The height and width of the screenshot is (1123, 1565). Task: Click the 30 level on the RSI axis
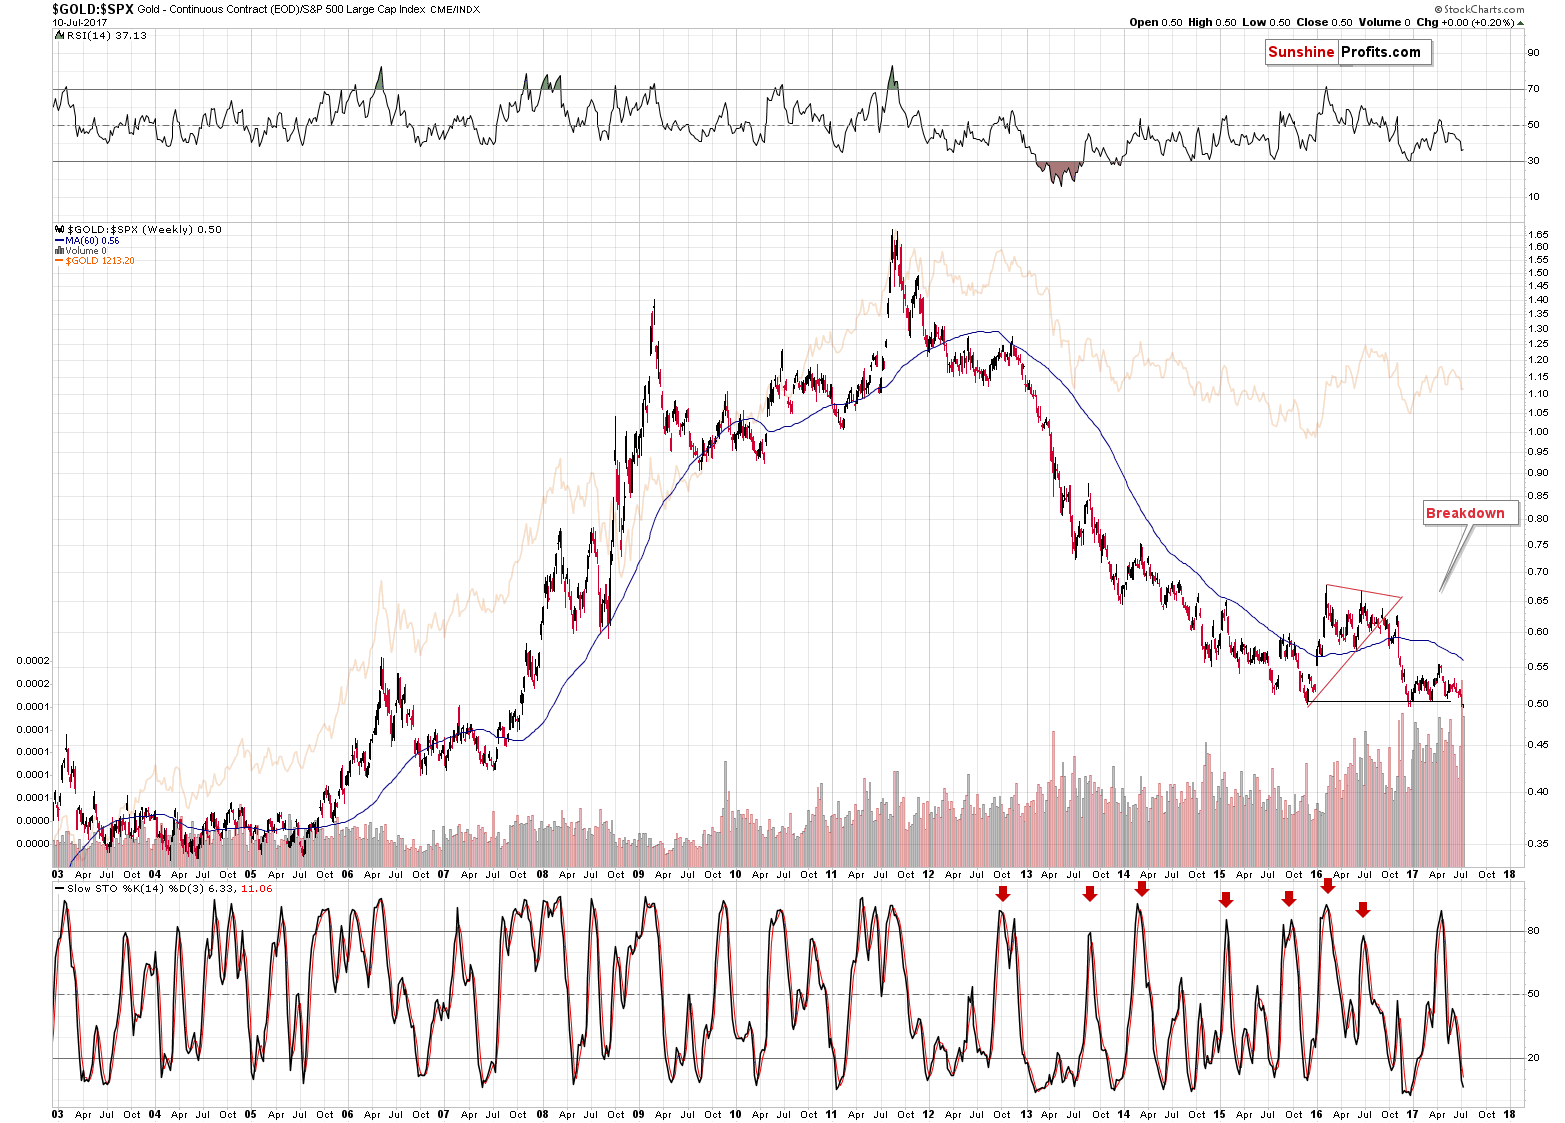pyautogui.click(x=1533, y=160)
